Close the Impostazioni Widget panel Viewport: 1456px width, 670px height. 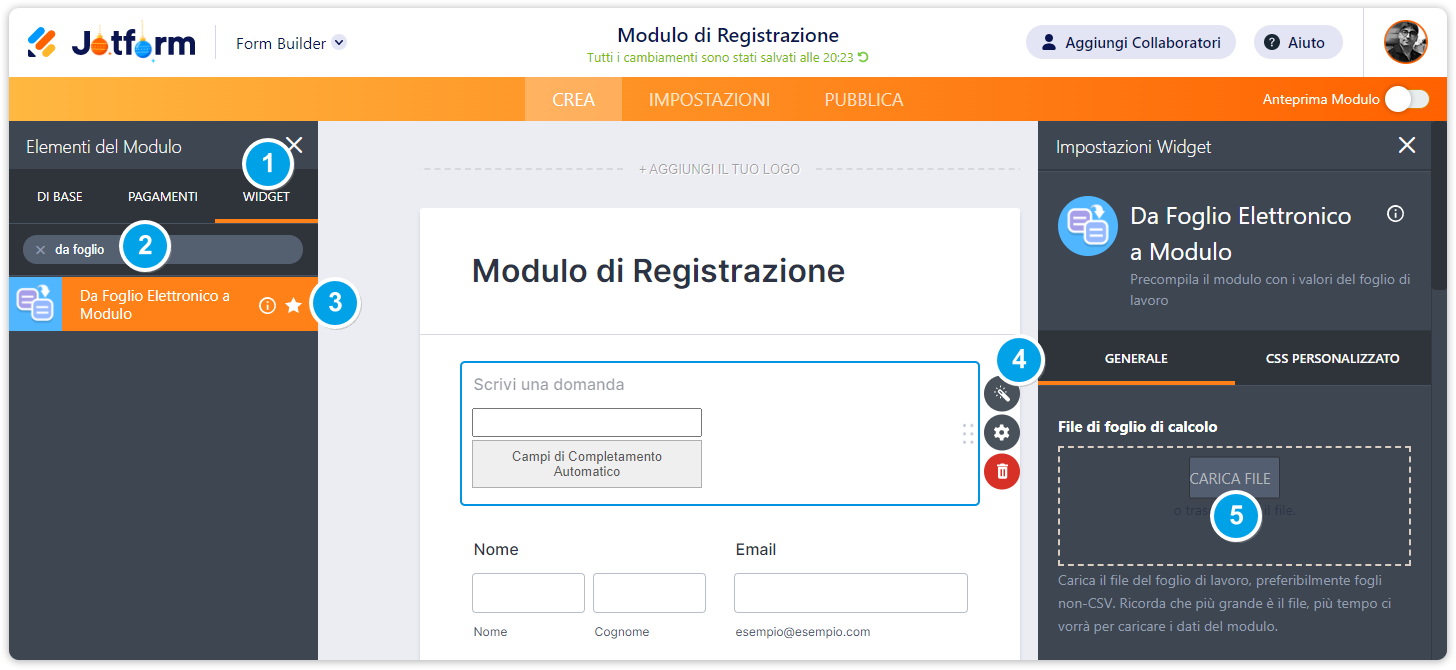1406,146
